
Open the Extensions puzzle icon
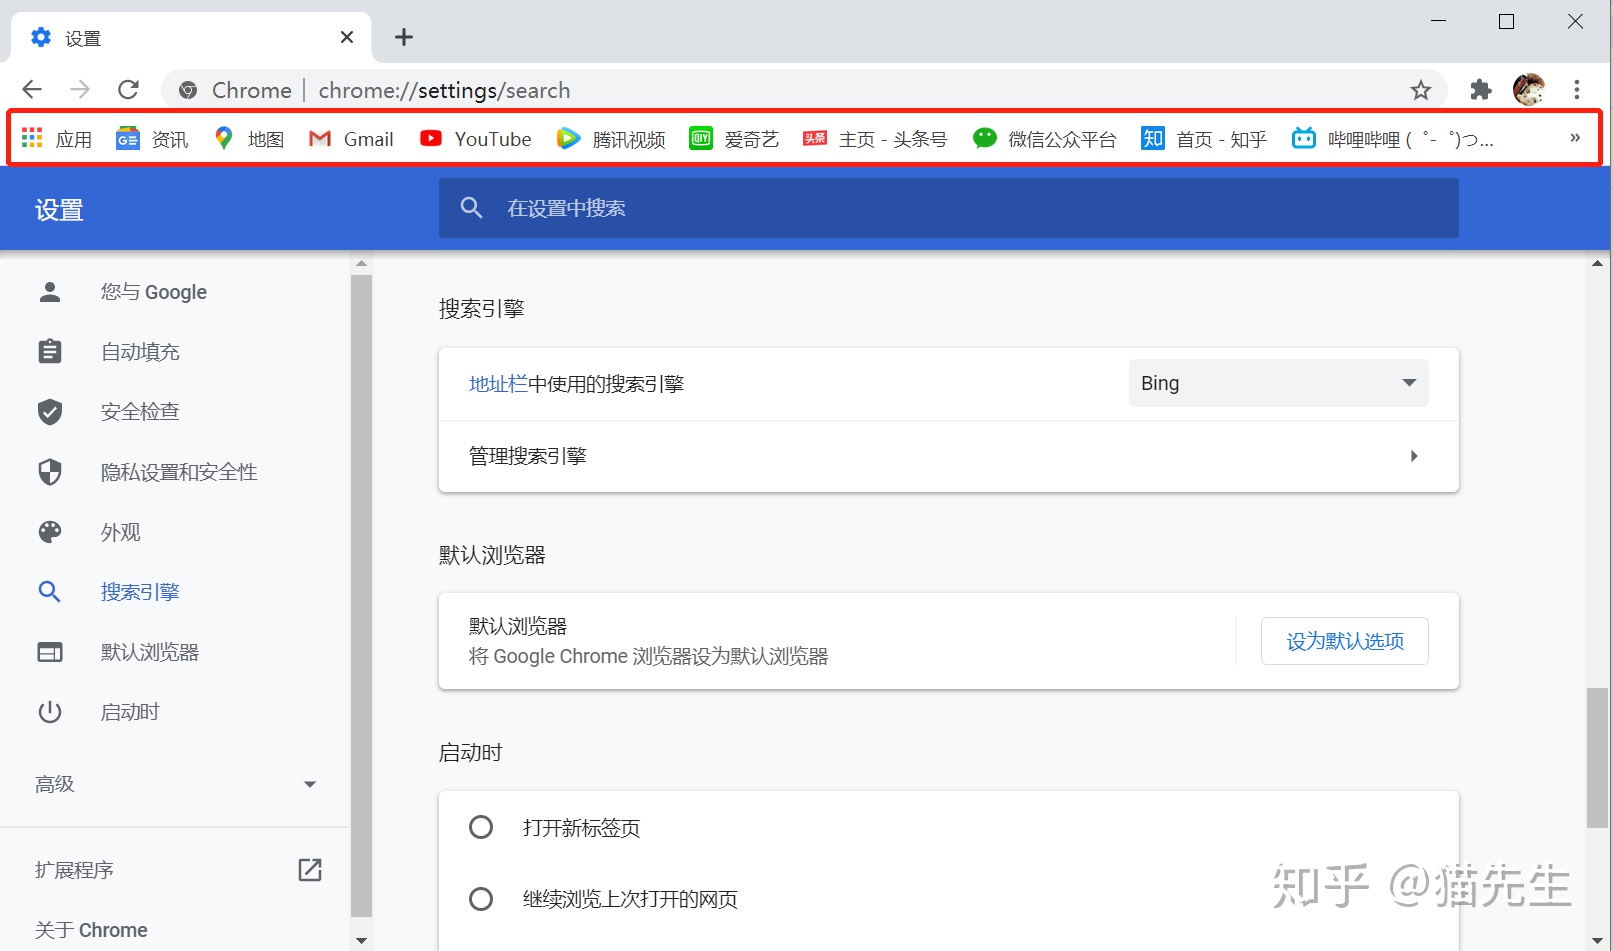(x=1481, y=90)
